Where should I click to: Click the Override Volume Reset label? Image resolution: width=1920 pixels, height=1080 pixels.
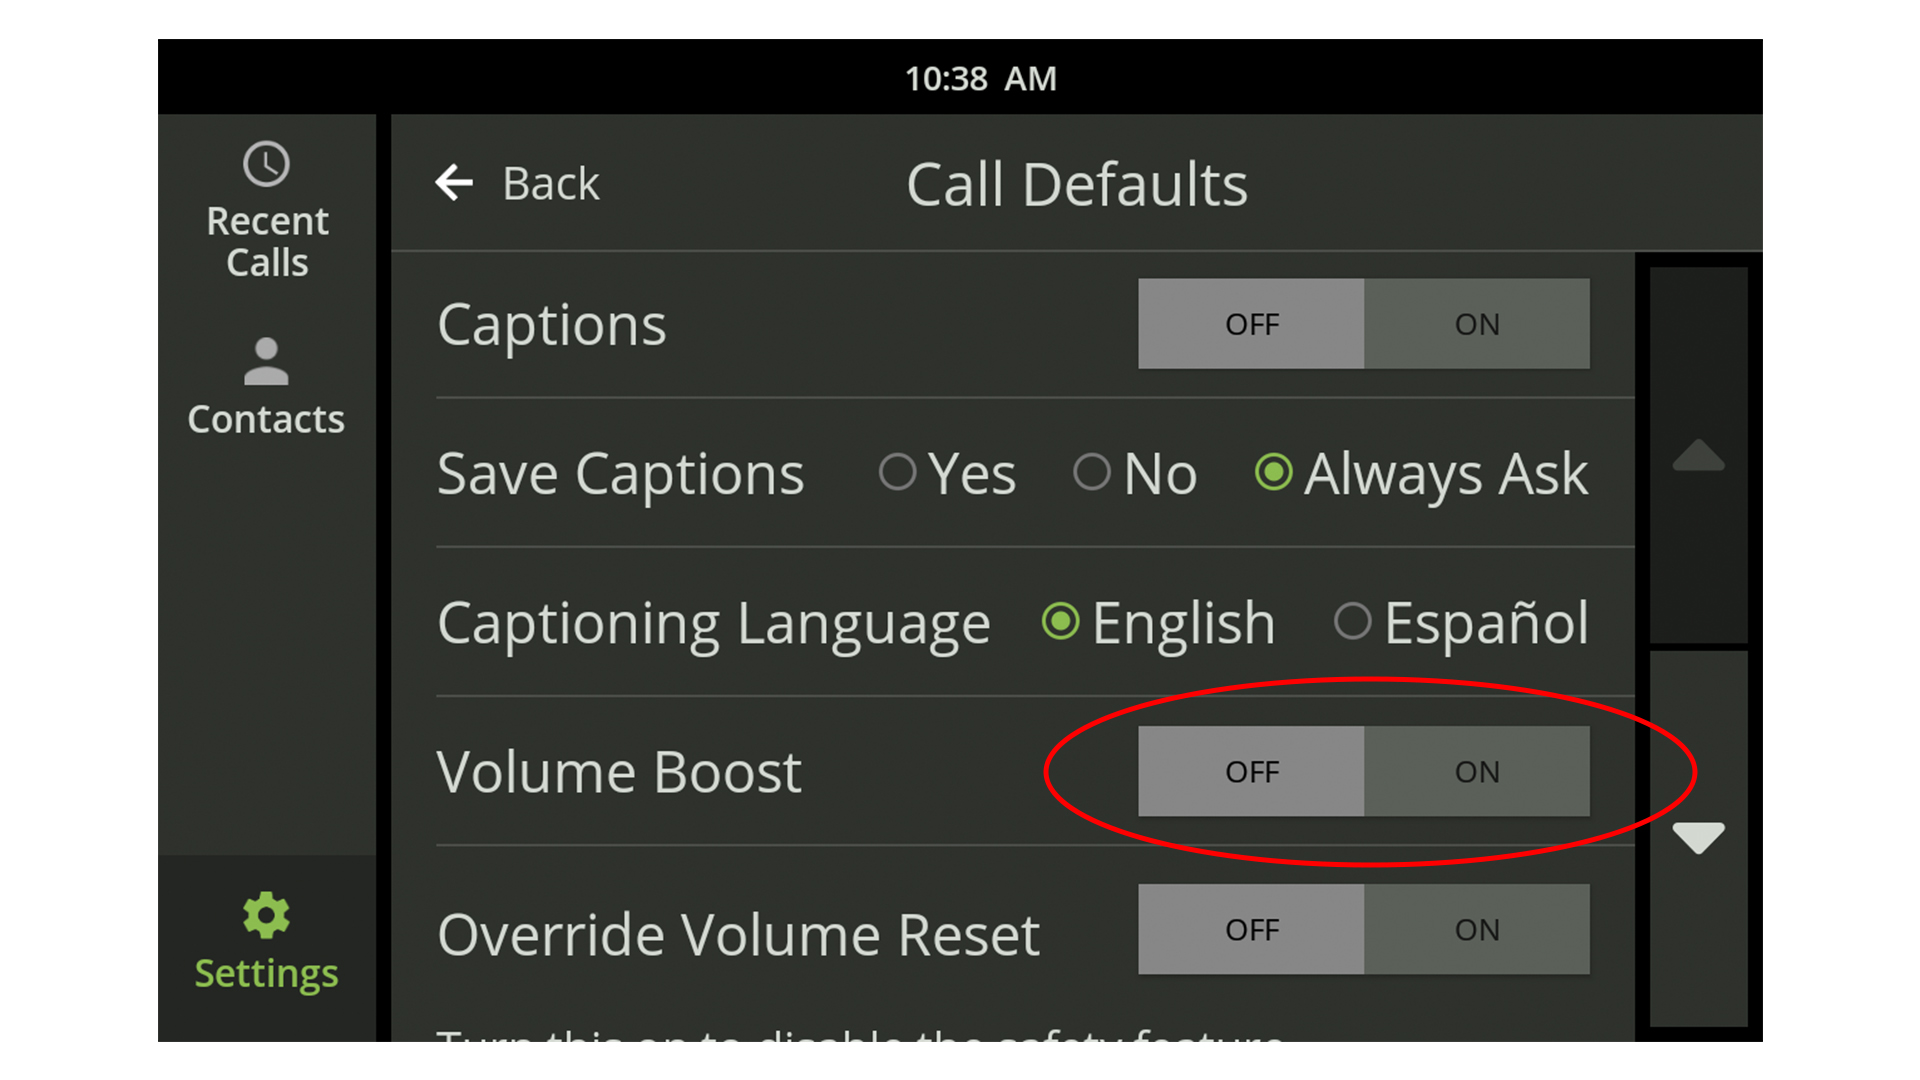(x=738, y=935)
